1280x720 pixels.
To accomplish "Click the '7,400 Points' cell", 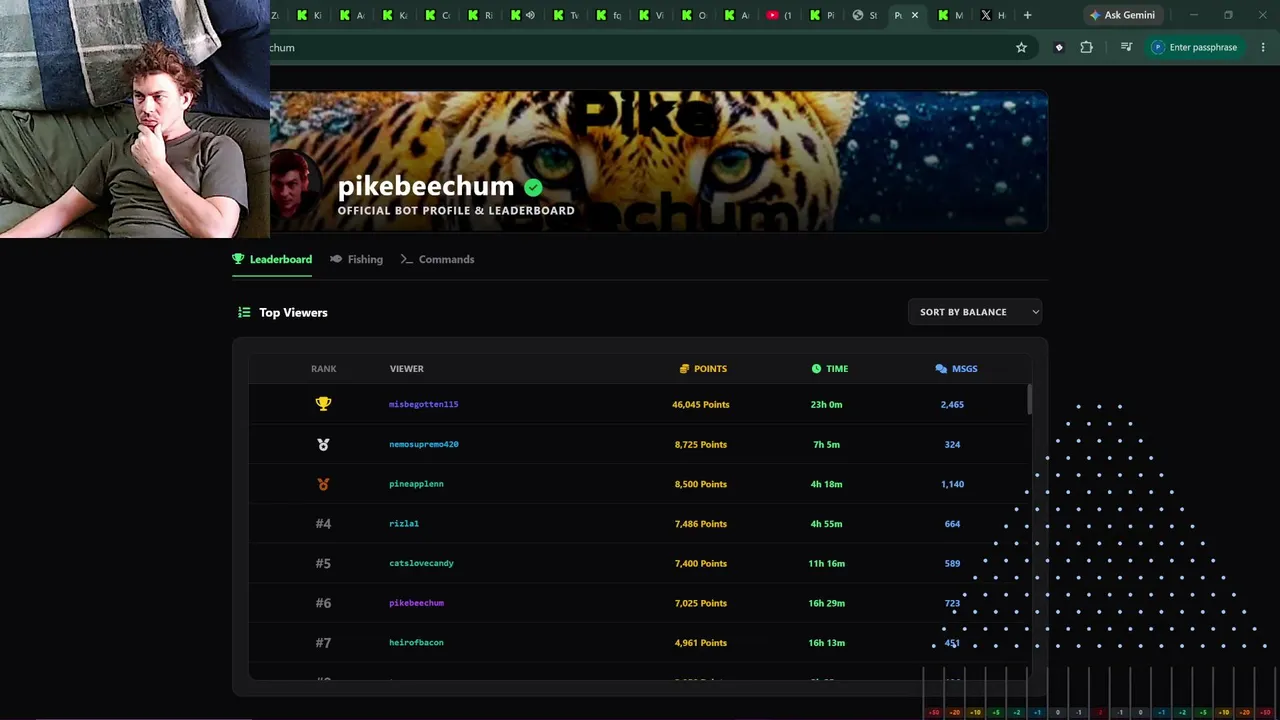I will coord(701,563).
